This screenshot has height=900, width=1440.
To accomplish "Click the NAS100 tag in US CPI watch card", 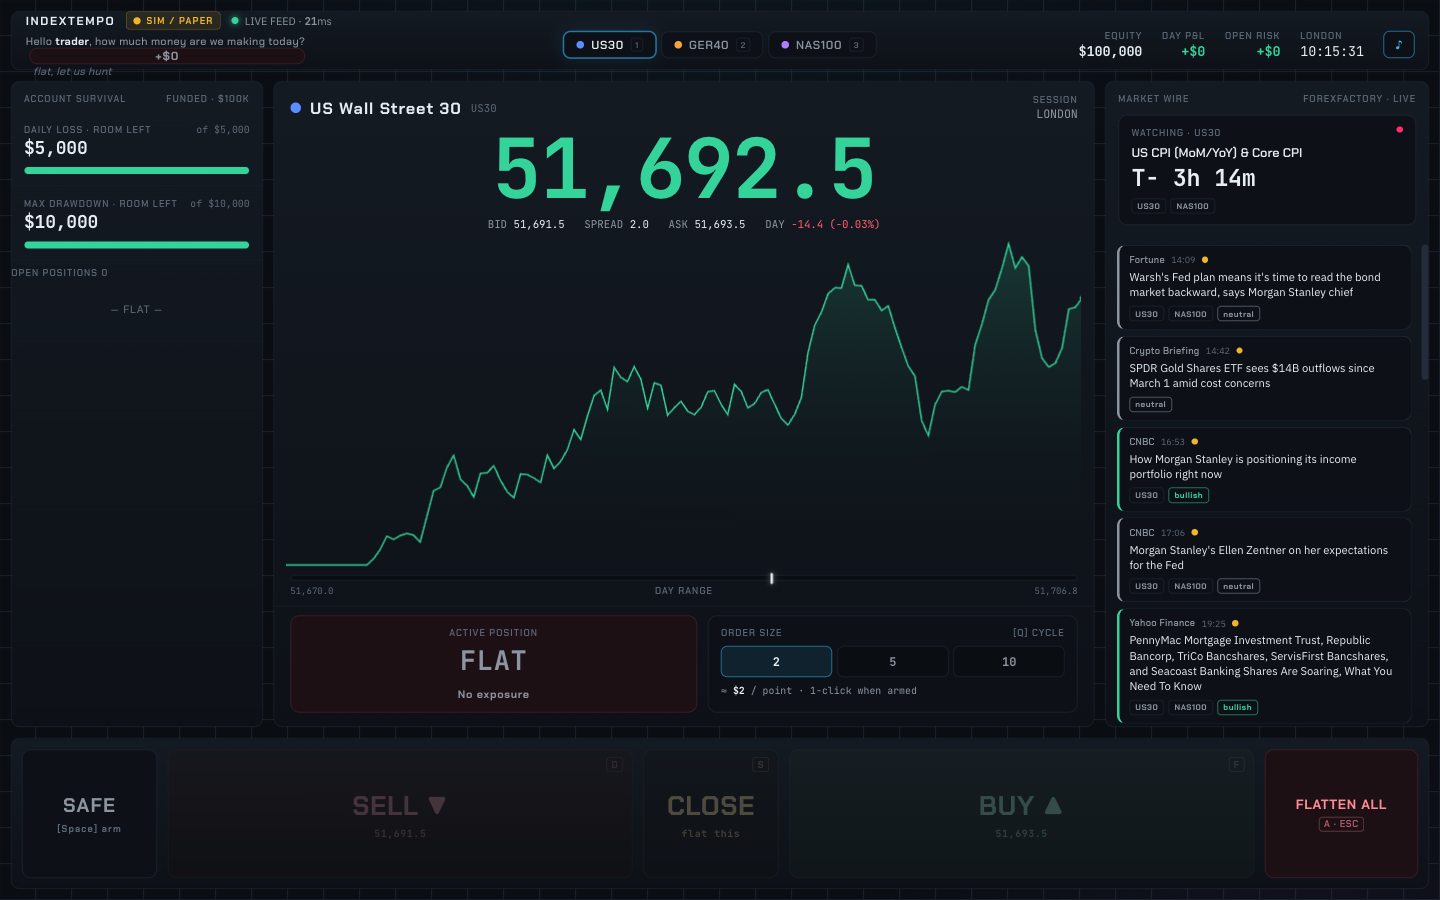I will point(1192,207).
